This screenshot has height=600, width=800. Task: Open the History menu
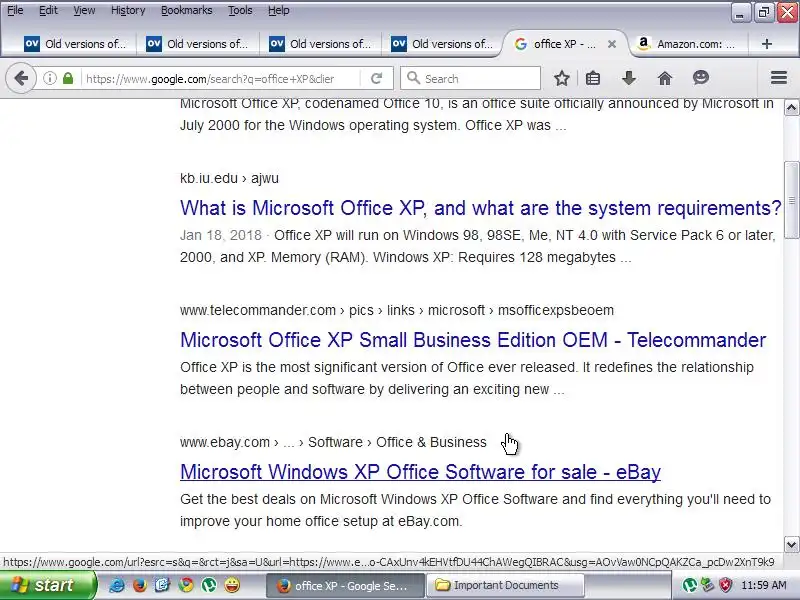click(x=128, y=10)
